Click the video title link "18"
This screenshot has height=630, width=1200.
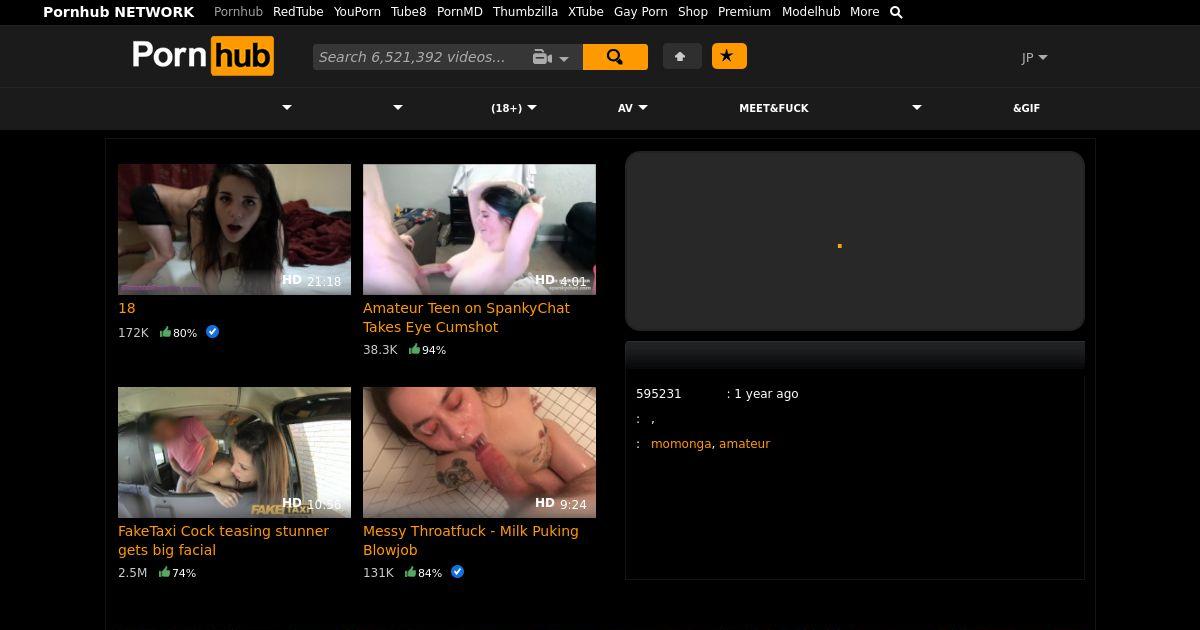click(127, 308)
